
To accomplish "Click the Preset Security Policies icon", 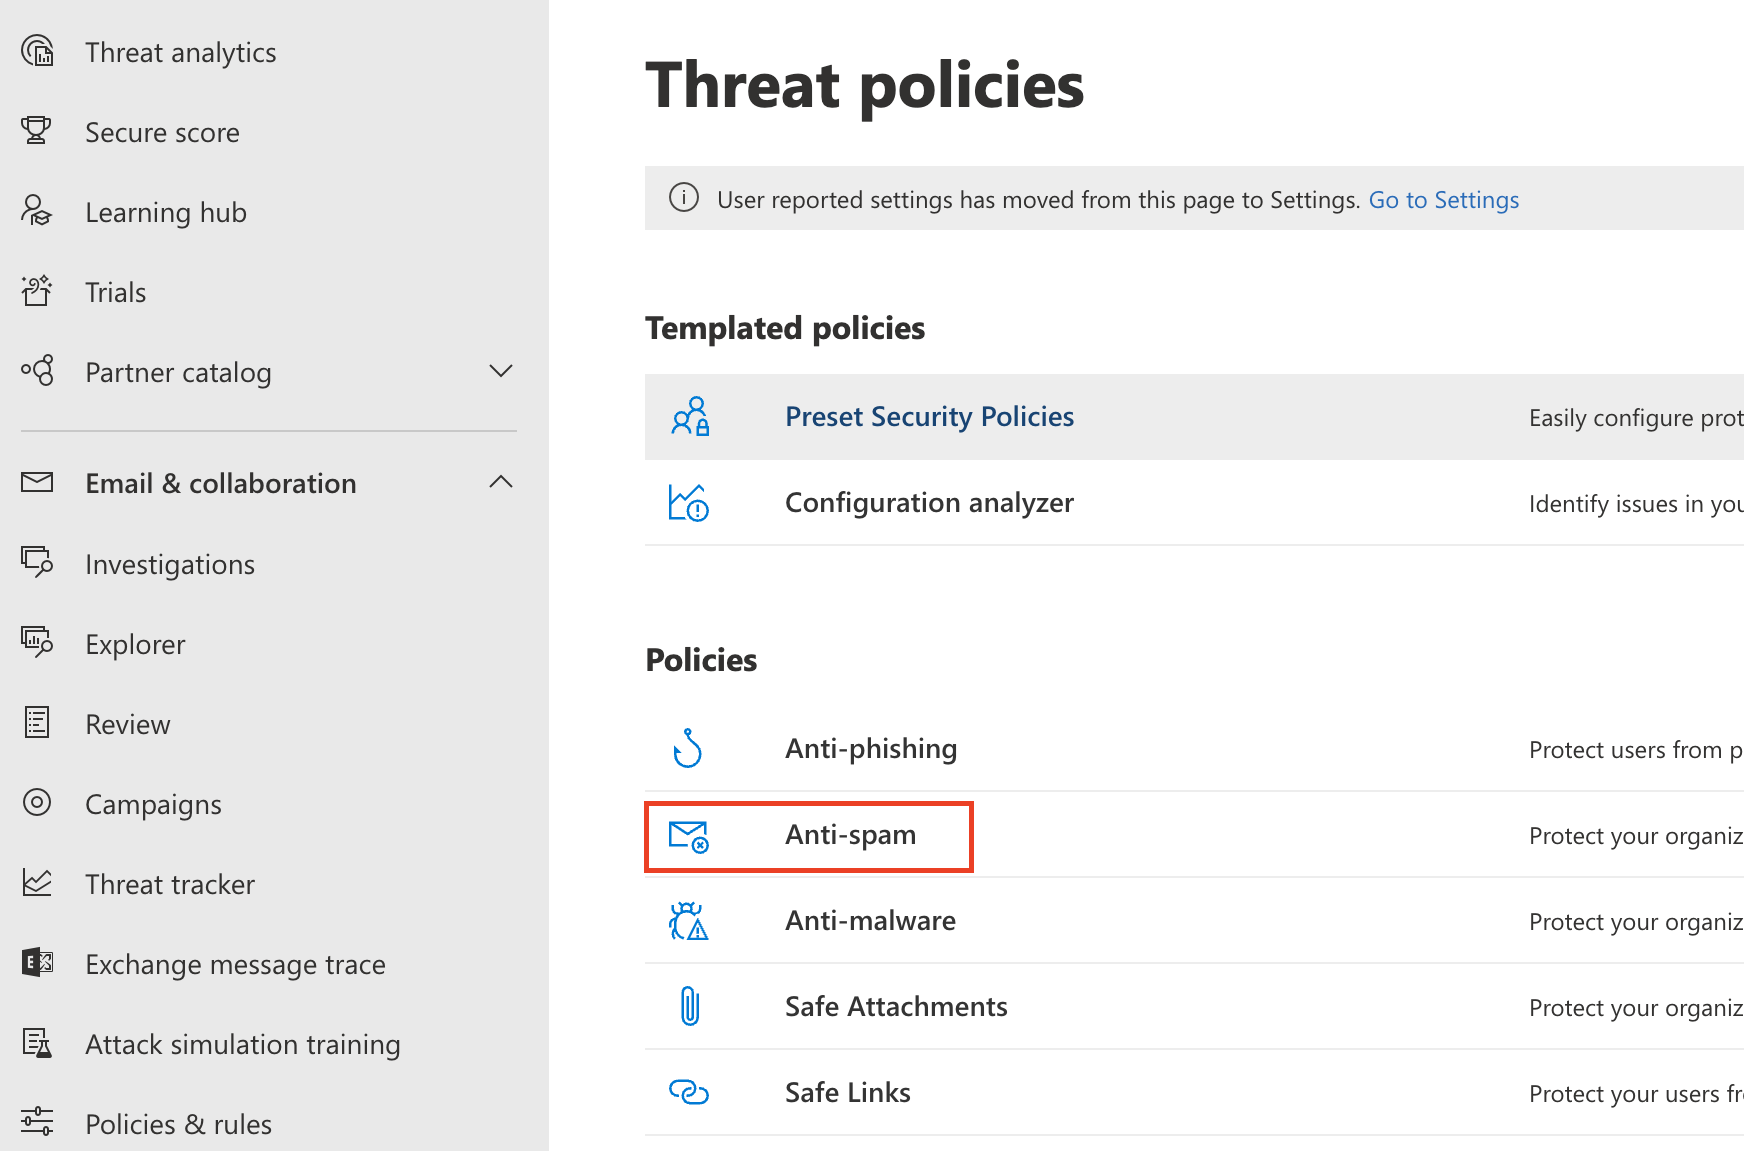I will [x=690, y=417].
